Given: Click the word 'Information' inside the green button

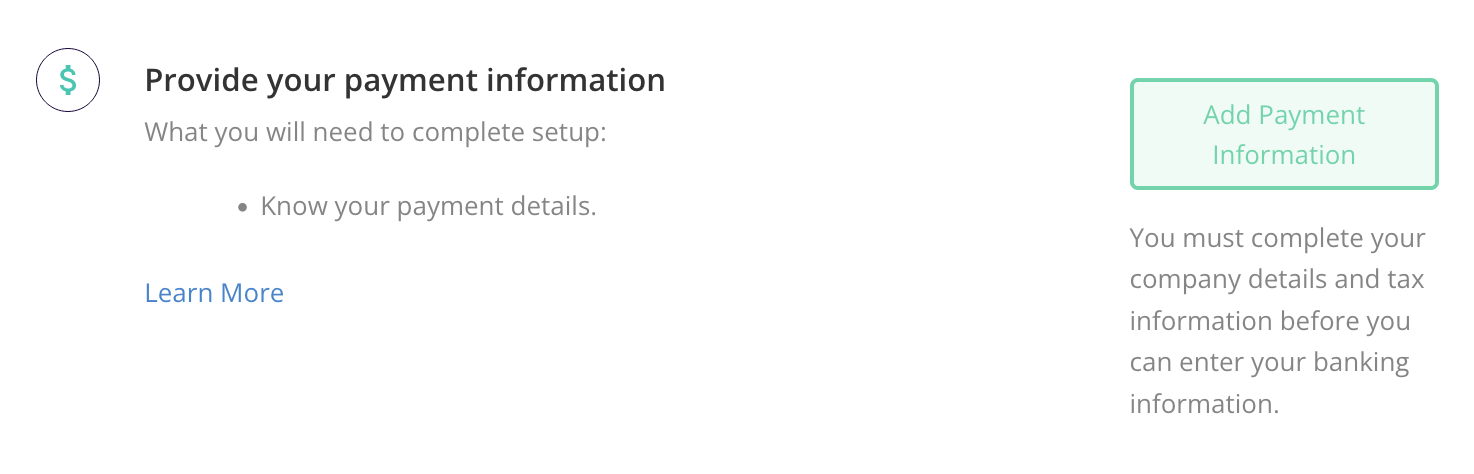Looking at the screenshot, I should coord(1284,155).
